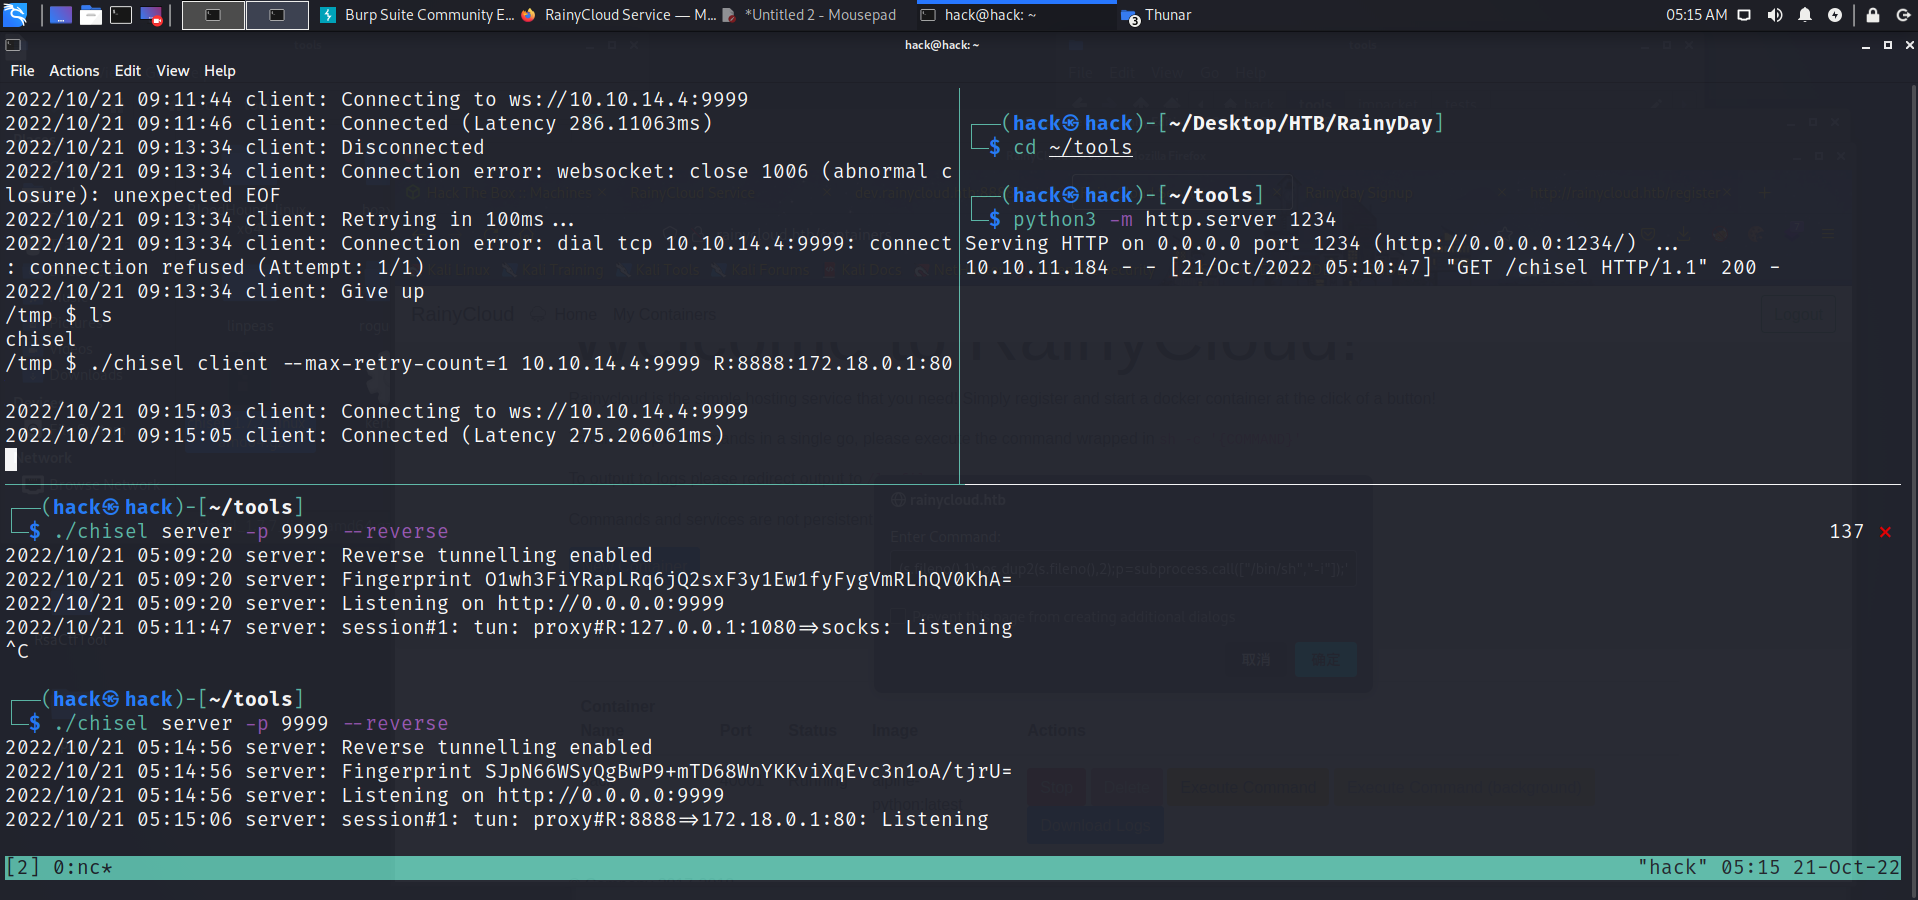Open the notifications bell icon

pos(1805,15)
